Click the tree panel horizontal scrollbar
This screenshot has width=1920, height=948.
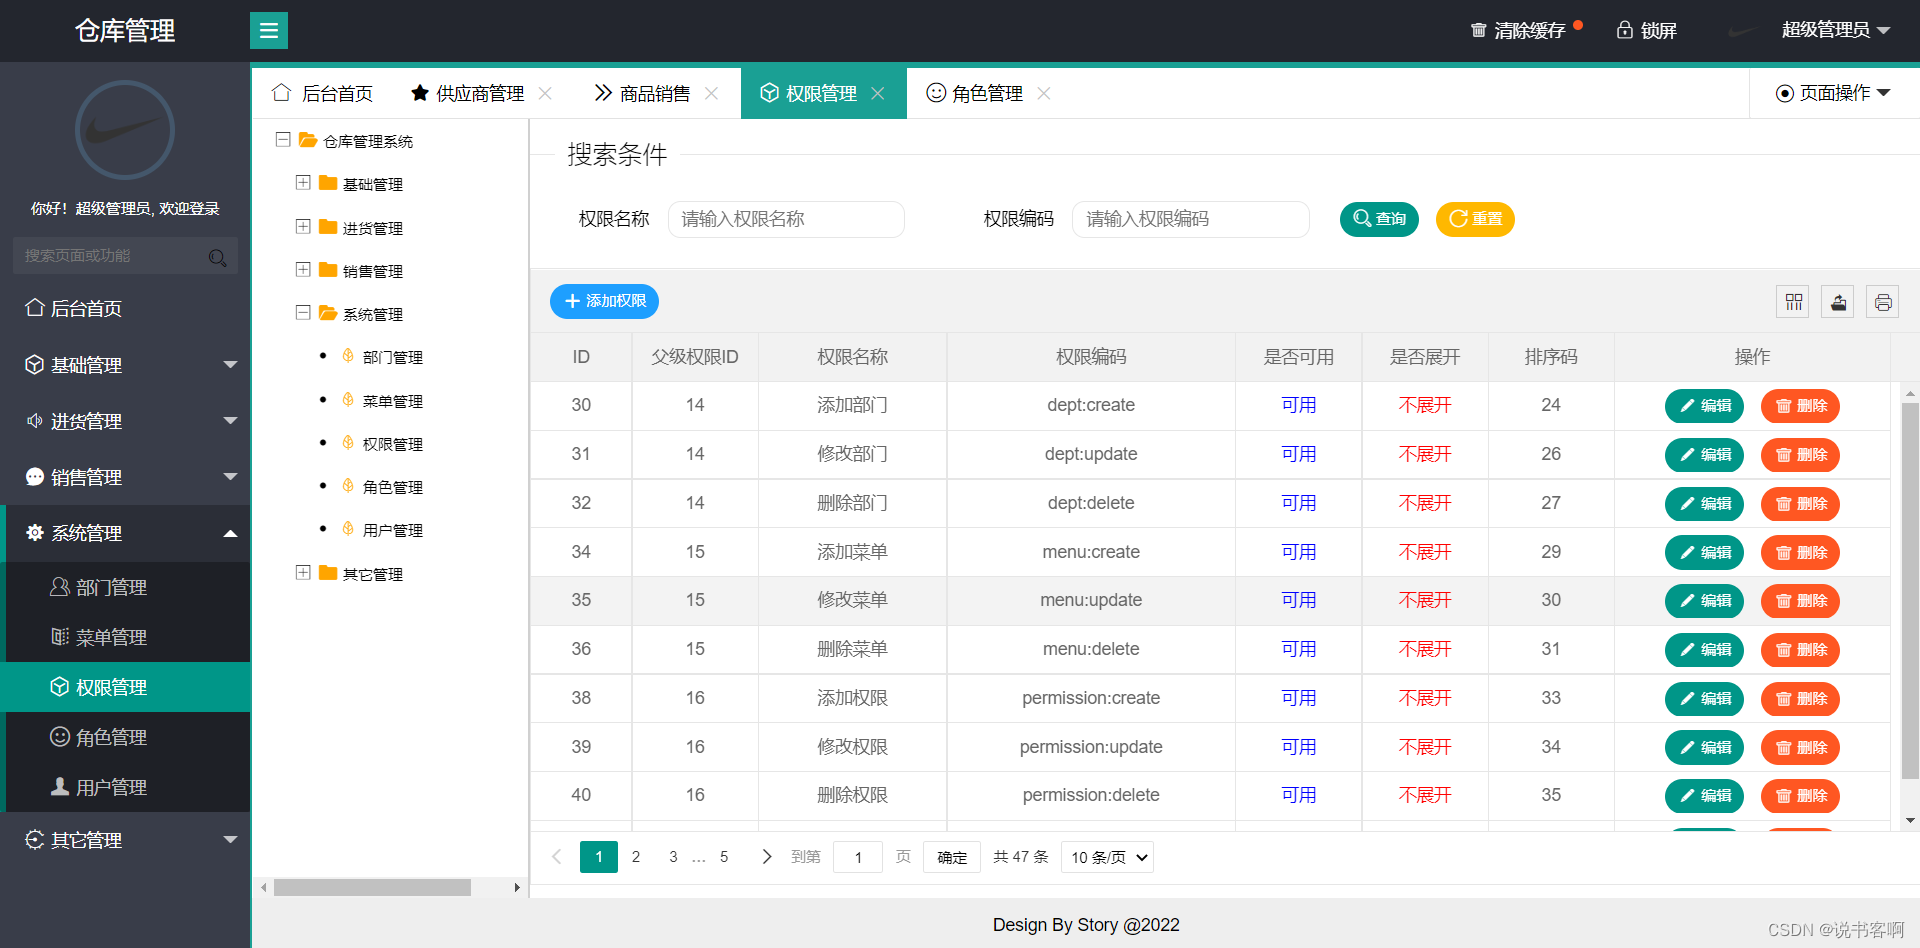372,887
